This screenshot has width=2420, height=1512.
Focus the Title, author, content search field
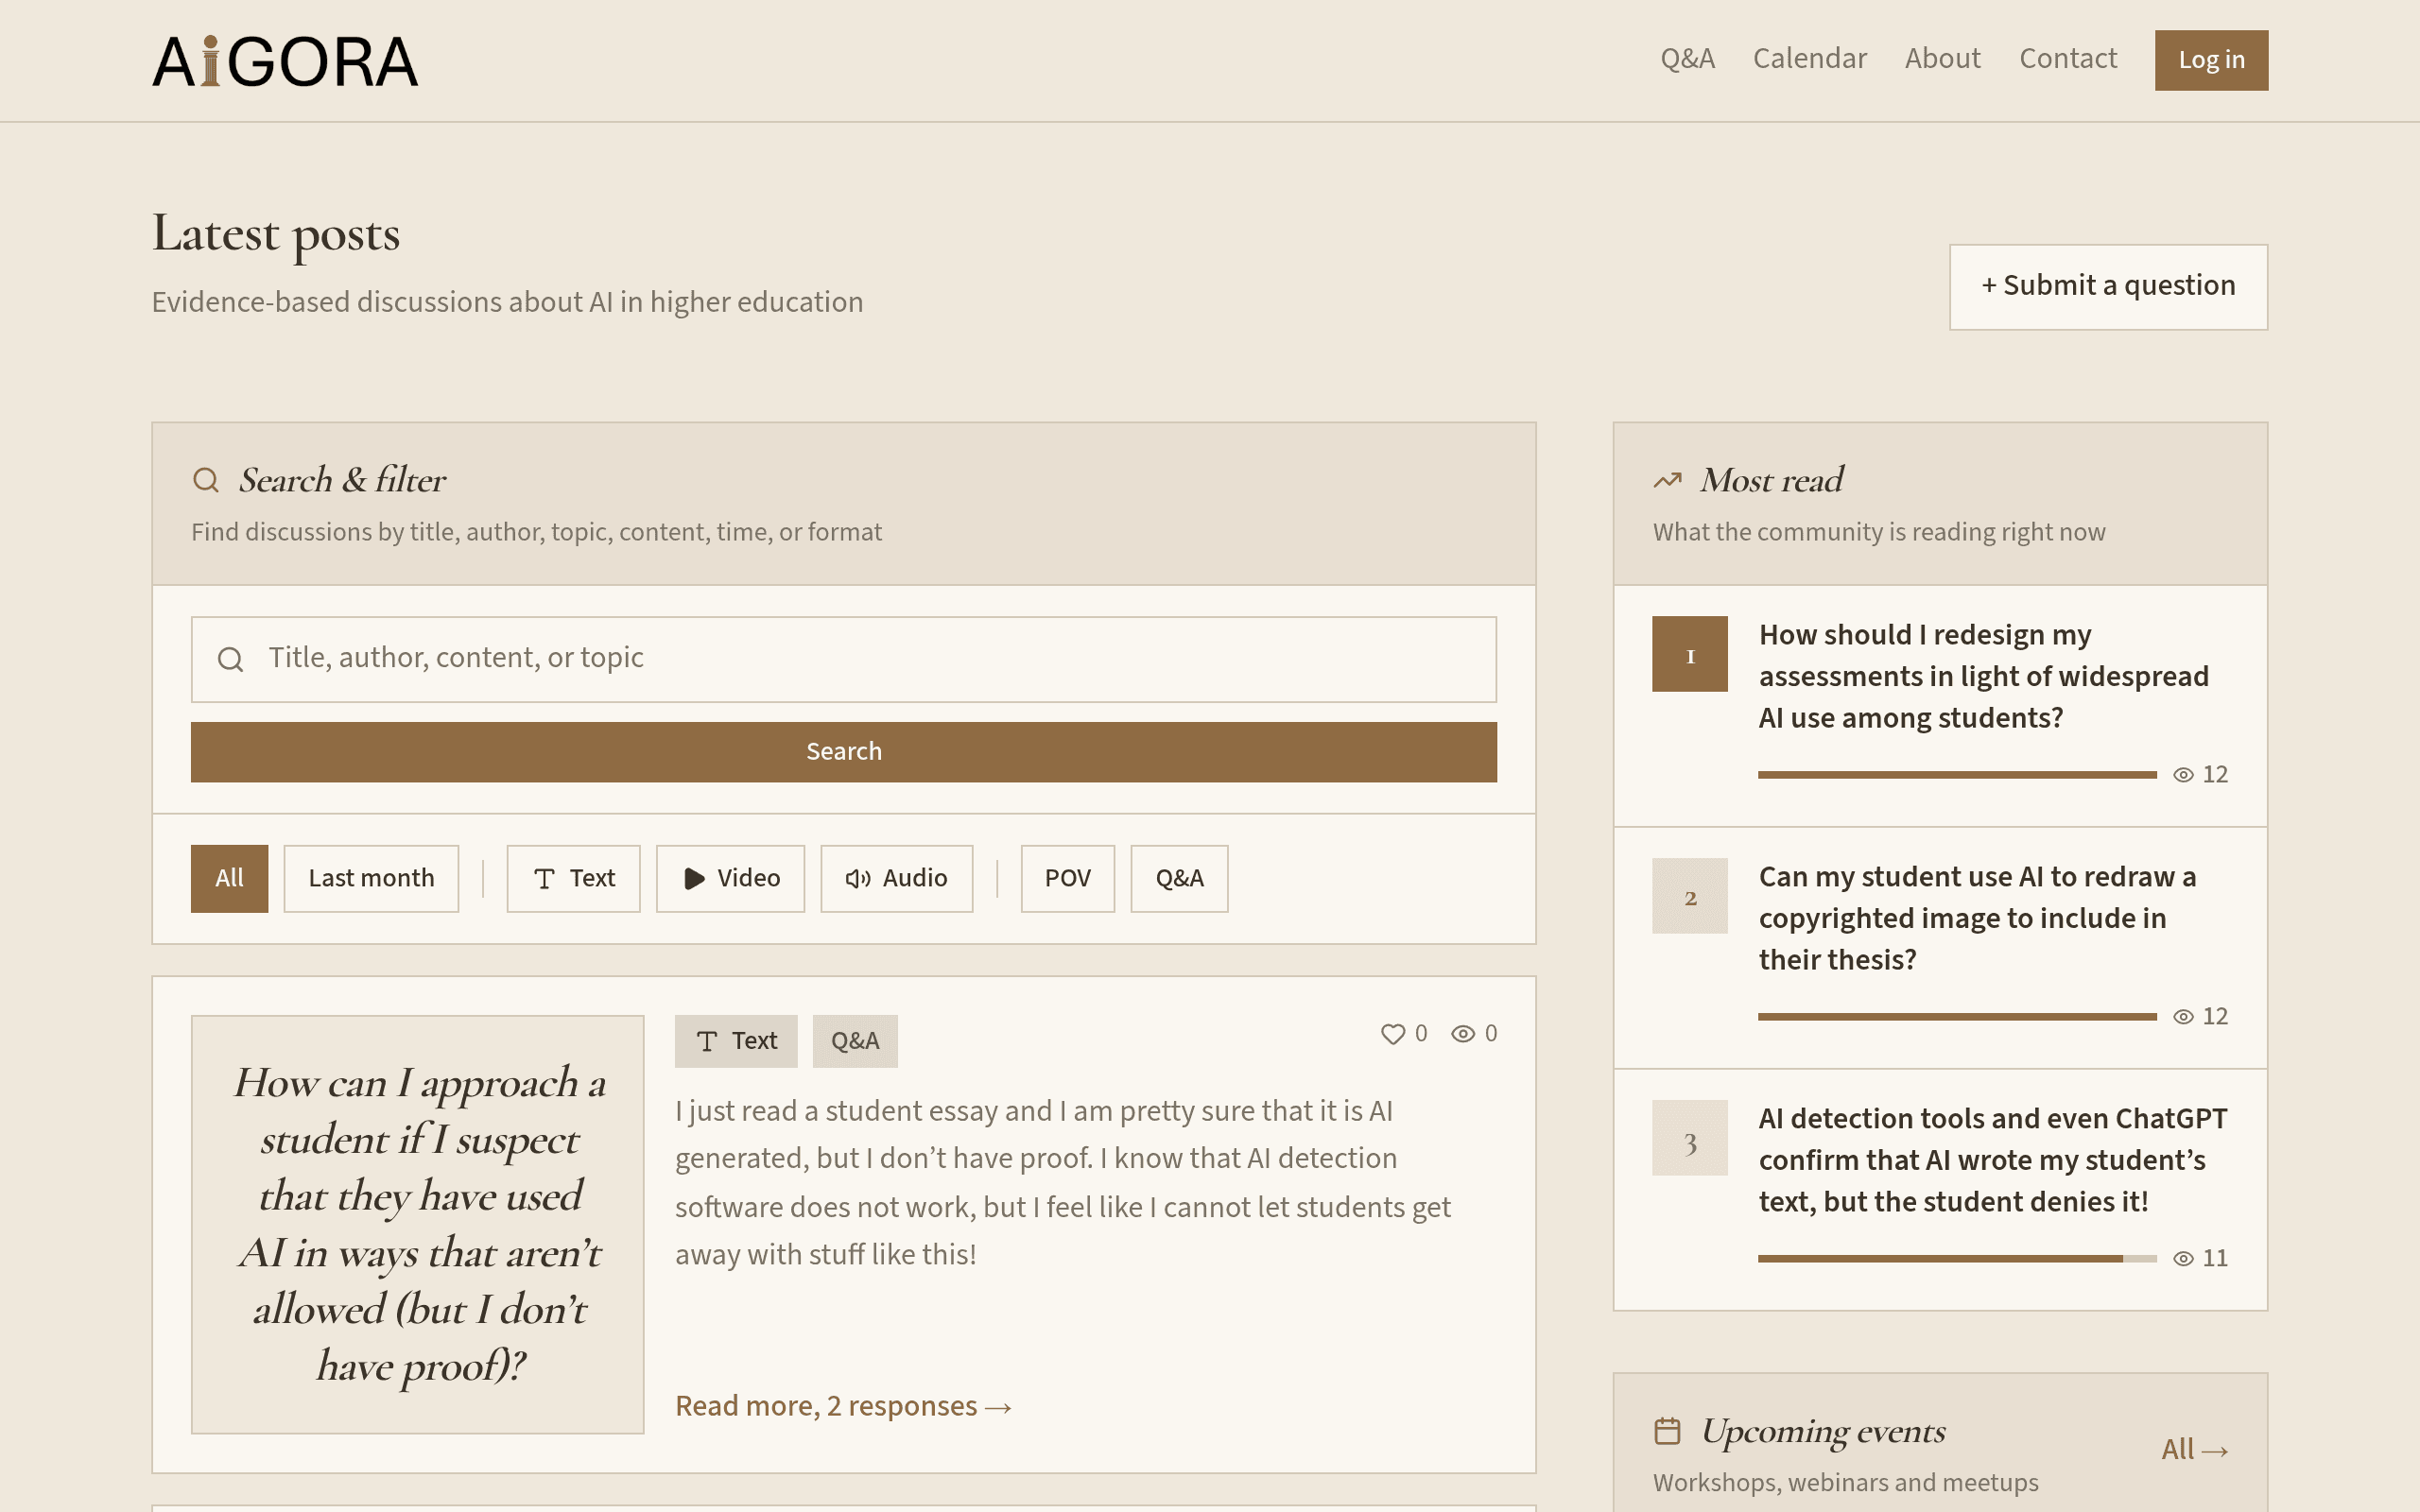(844, 659)
